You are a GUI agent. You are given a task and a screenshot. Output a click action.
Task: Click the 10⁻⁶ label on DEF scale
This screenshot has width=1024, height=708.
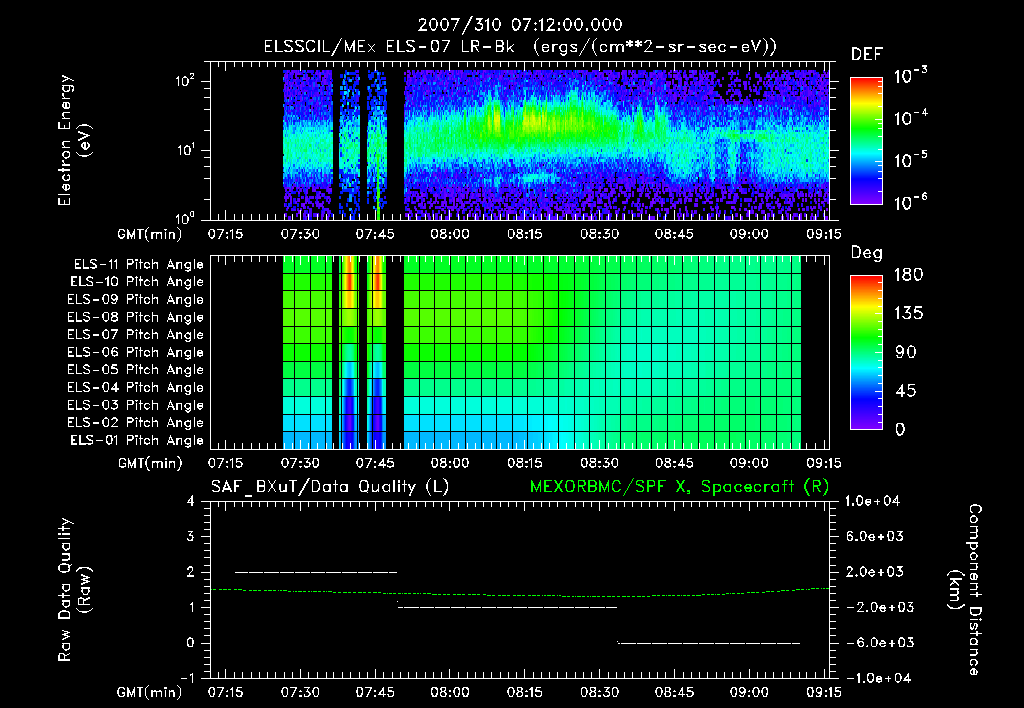pyautogui.click(x=911, y=202)
